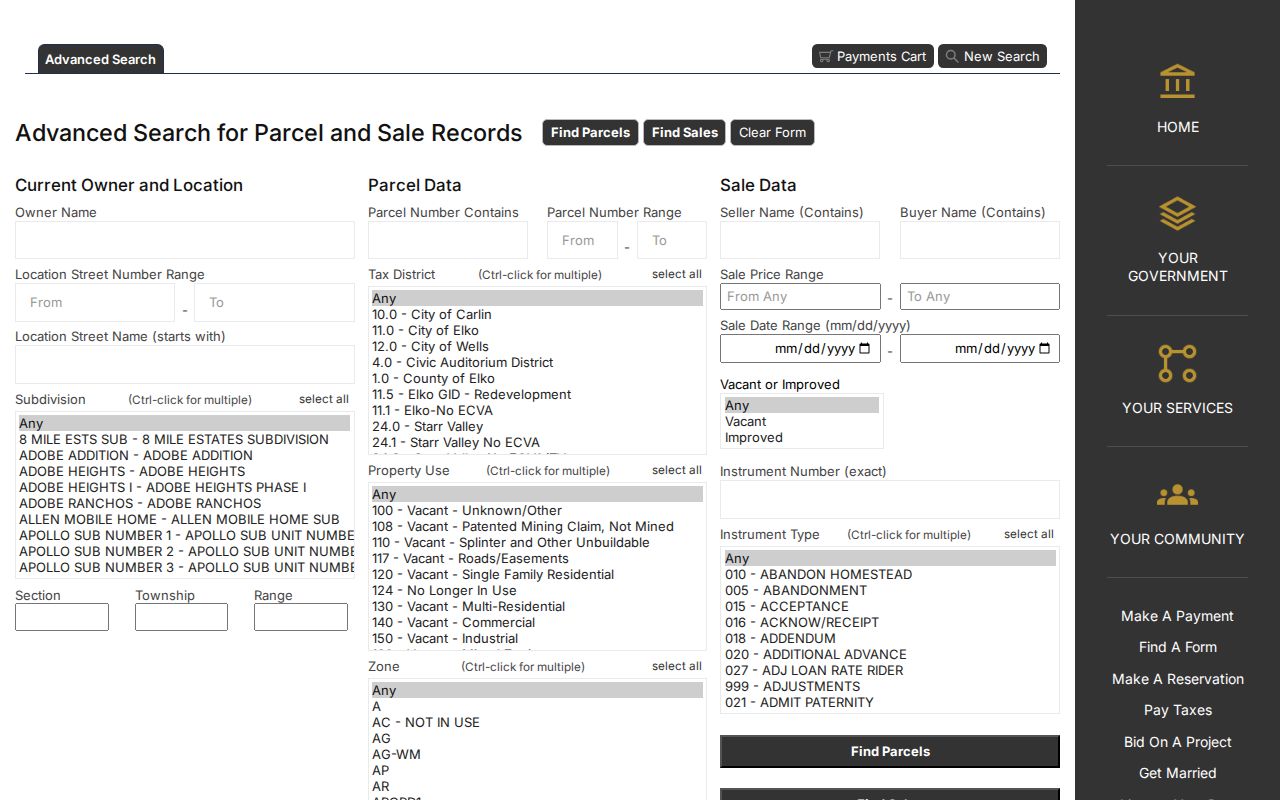Click select all link for Zone
Image resolution: width=1280 pixels, height=800 pixels.
pos(677,666)
